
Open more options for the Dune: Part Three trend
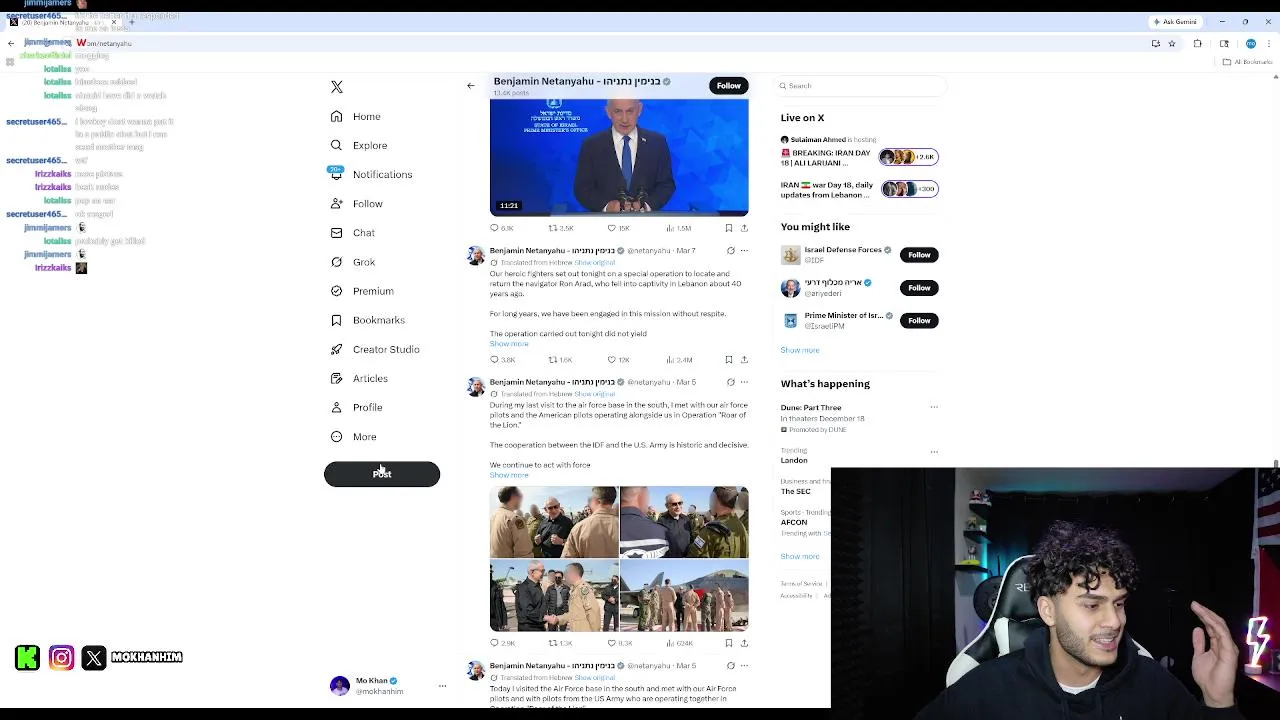coord(934,408)
